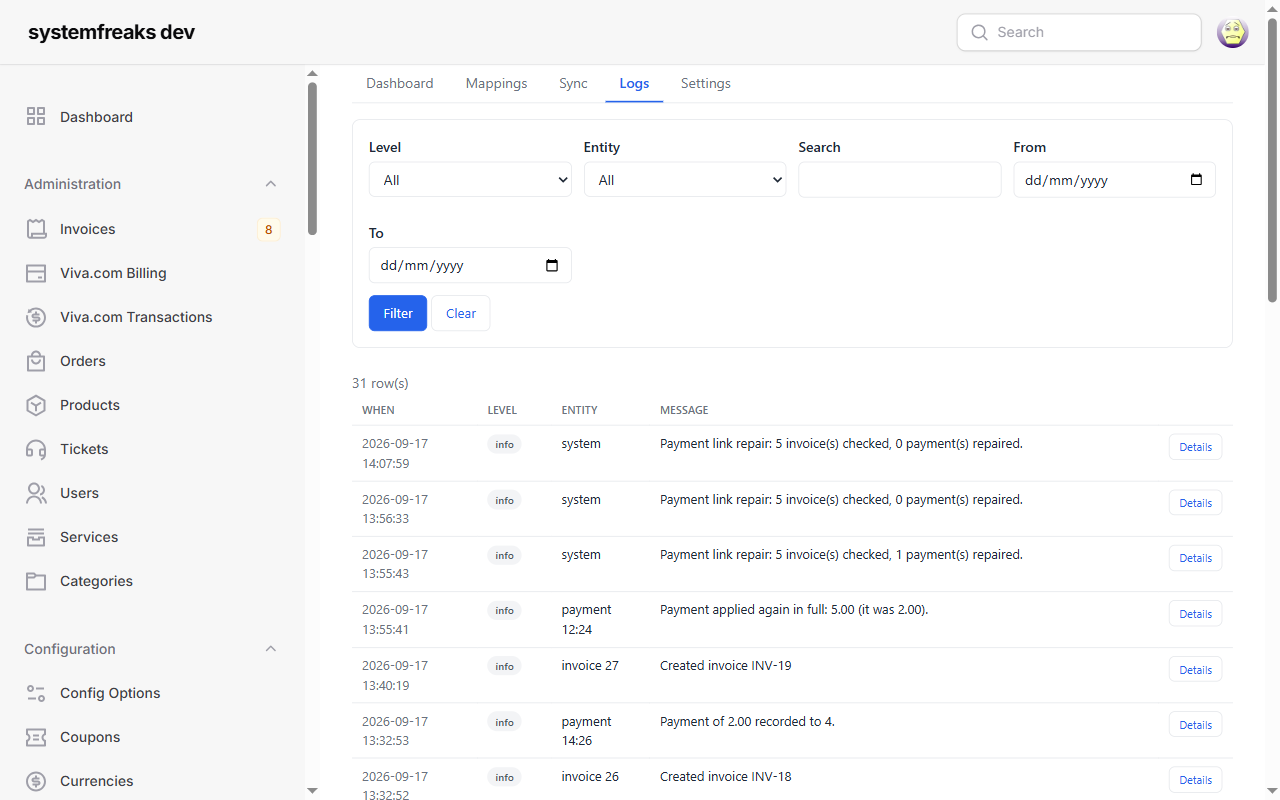The image size is (1280, 800).
Task: Click the Config Options link
Action: pyautogui.click(x=110, y=693)
